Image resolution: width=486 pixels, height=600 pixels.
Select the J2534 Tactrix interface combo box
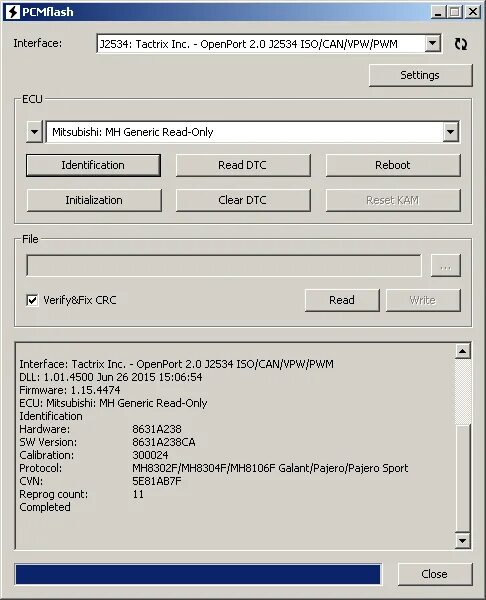[269, 44]
